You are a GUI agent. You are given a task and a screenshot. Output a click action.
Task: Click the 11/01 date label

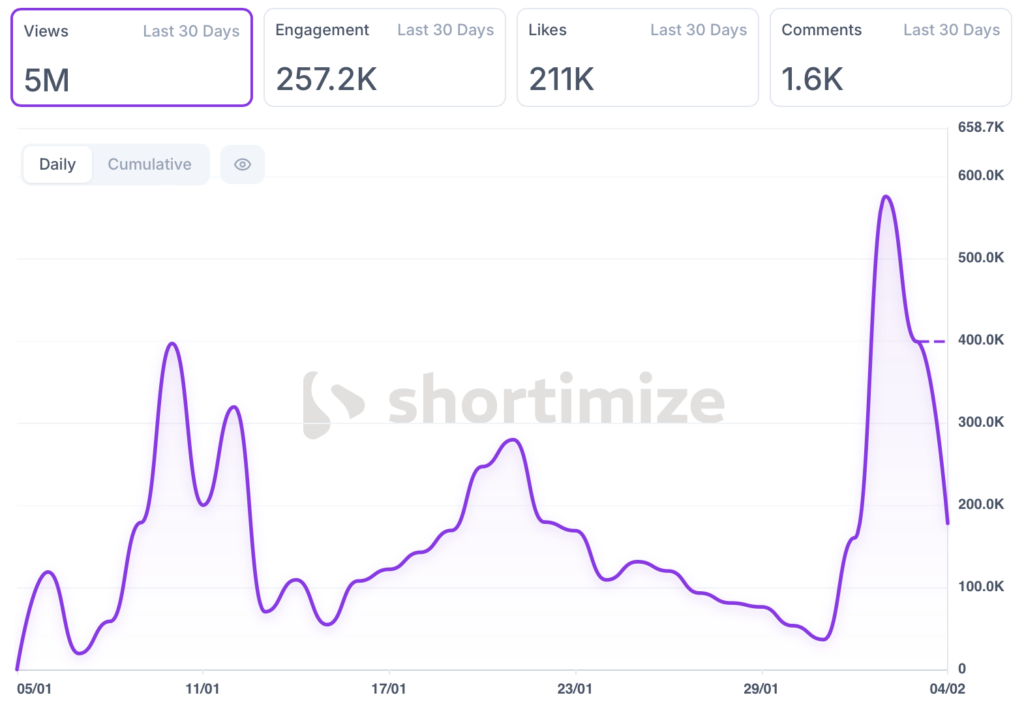pos(203,689)
